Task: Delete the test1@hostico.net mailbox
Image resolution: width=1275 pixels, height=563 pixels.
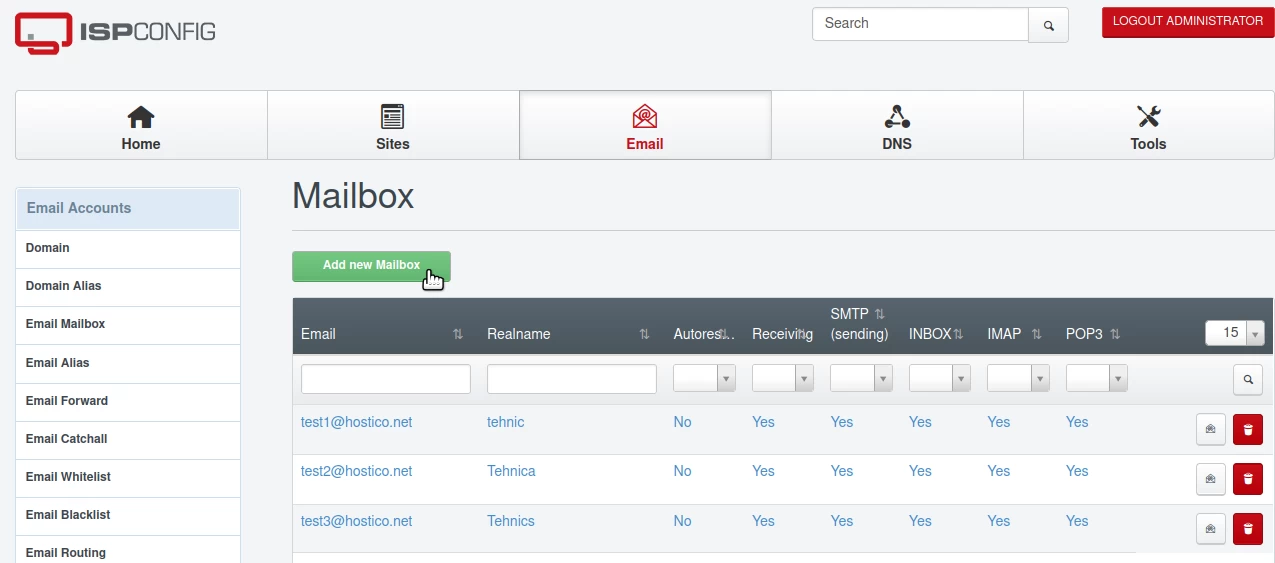Action: [1247, 429]
